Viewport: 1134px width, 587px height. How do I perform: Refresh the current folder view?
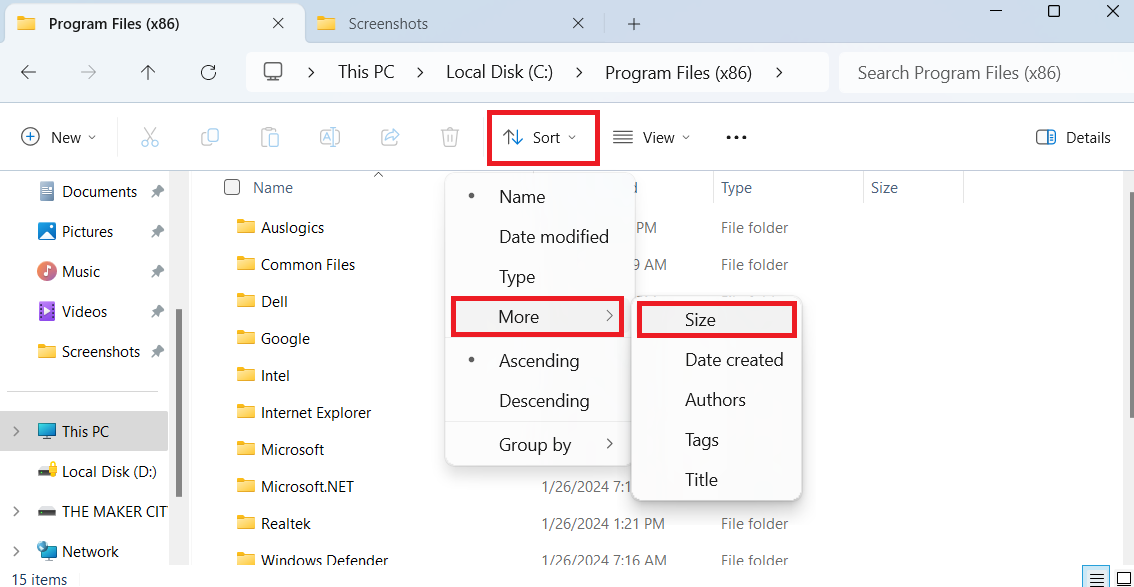(208, 72)
